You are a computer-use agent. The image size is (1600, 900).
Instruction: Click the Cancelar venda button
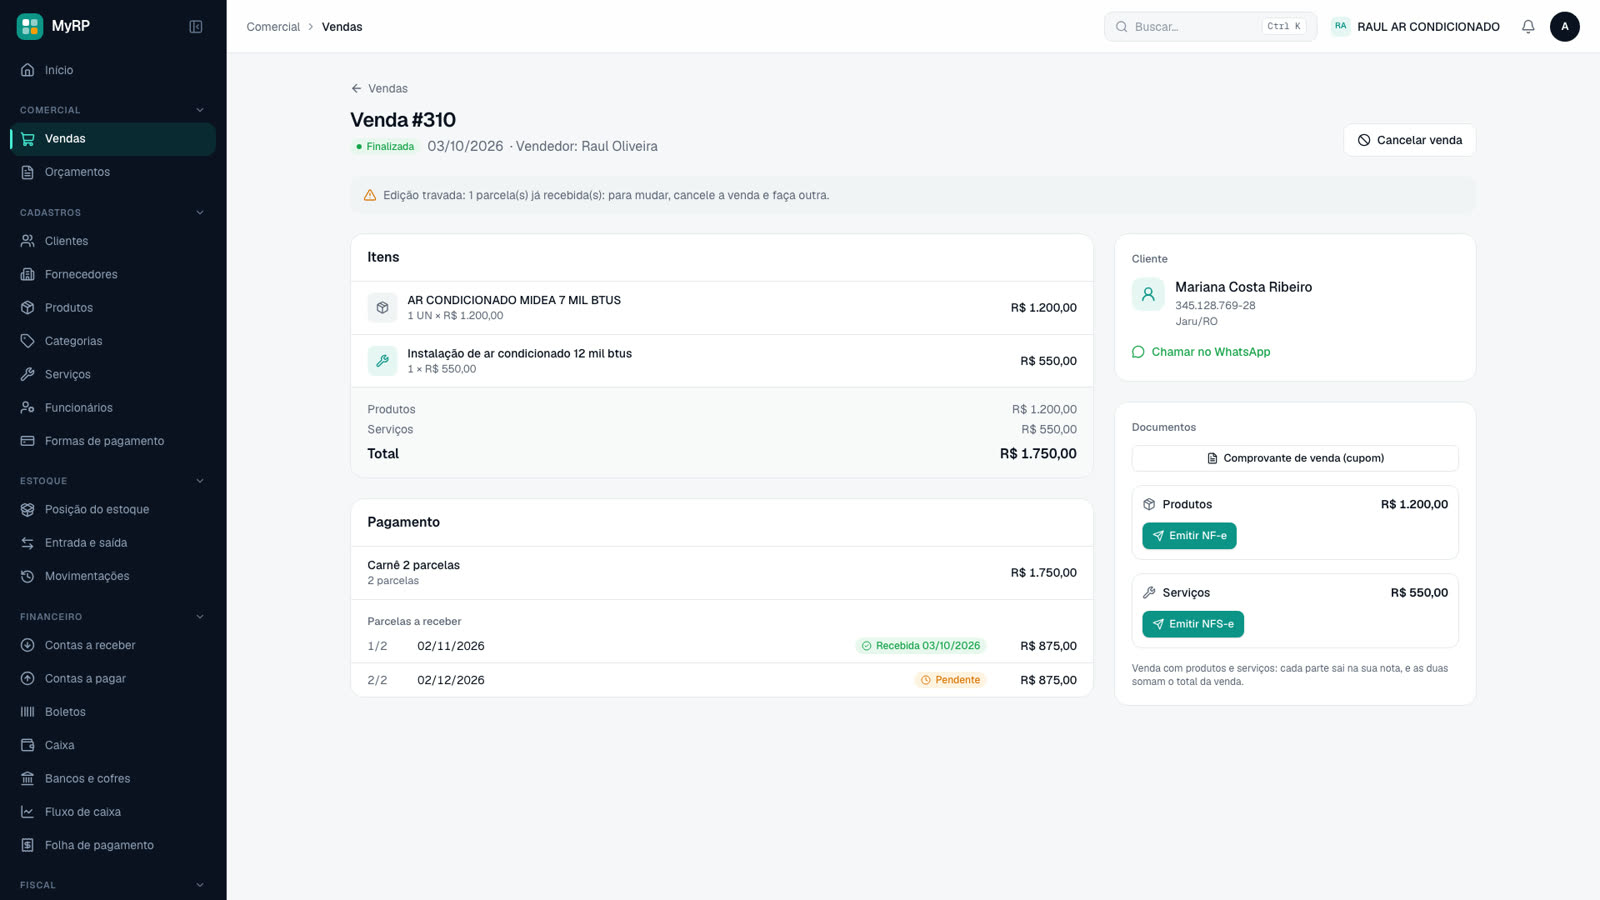1409,140
